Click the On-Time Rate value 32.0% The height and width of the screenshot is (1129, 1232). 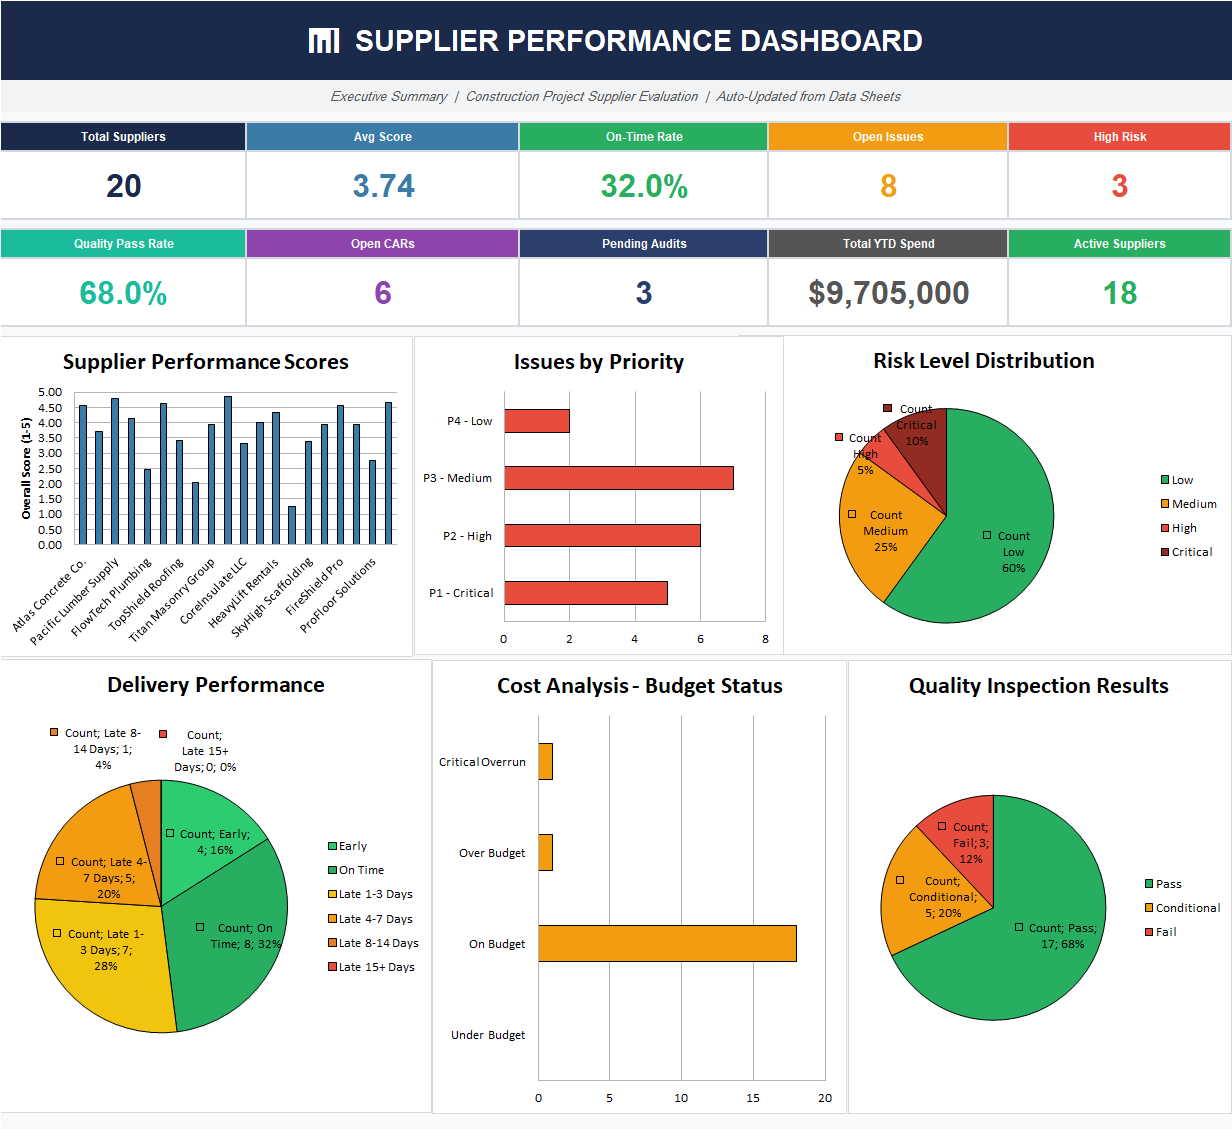[x=644, y=186]
